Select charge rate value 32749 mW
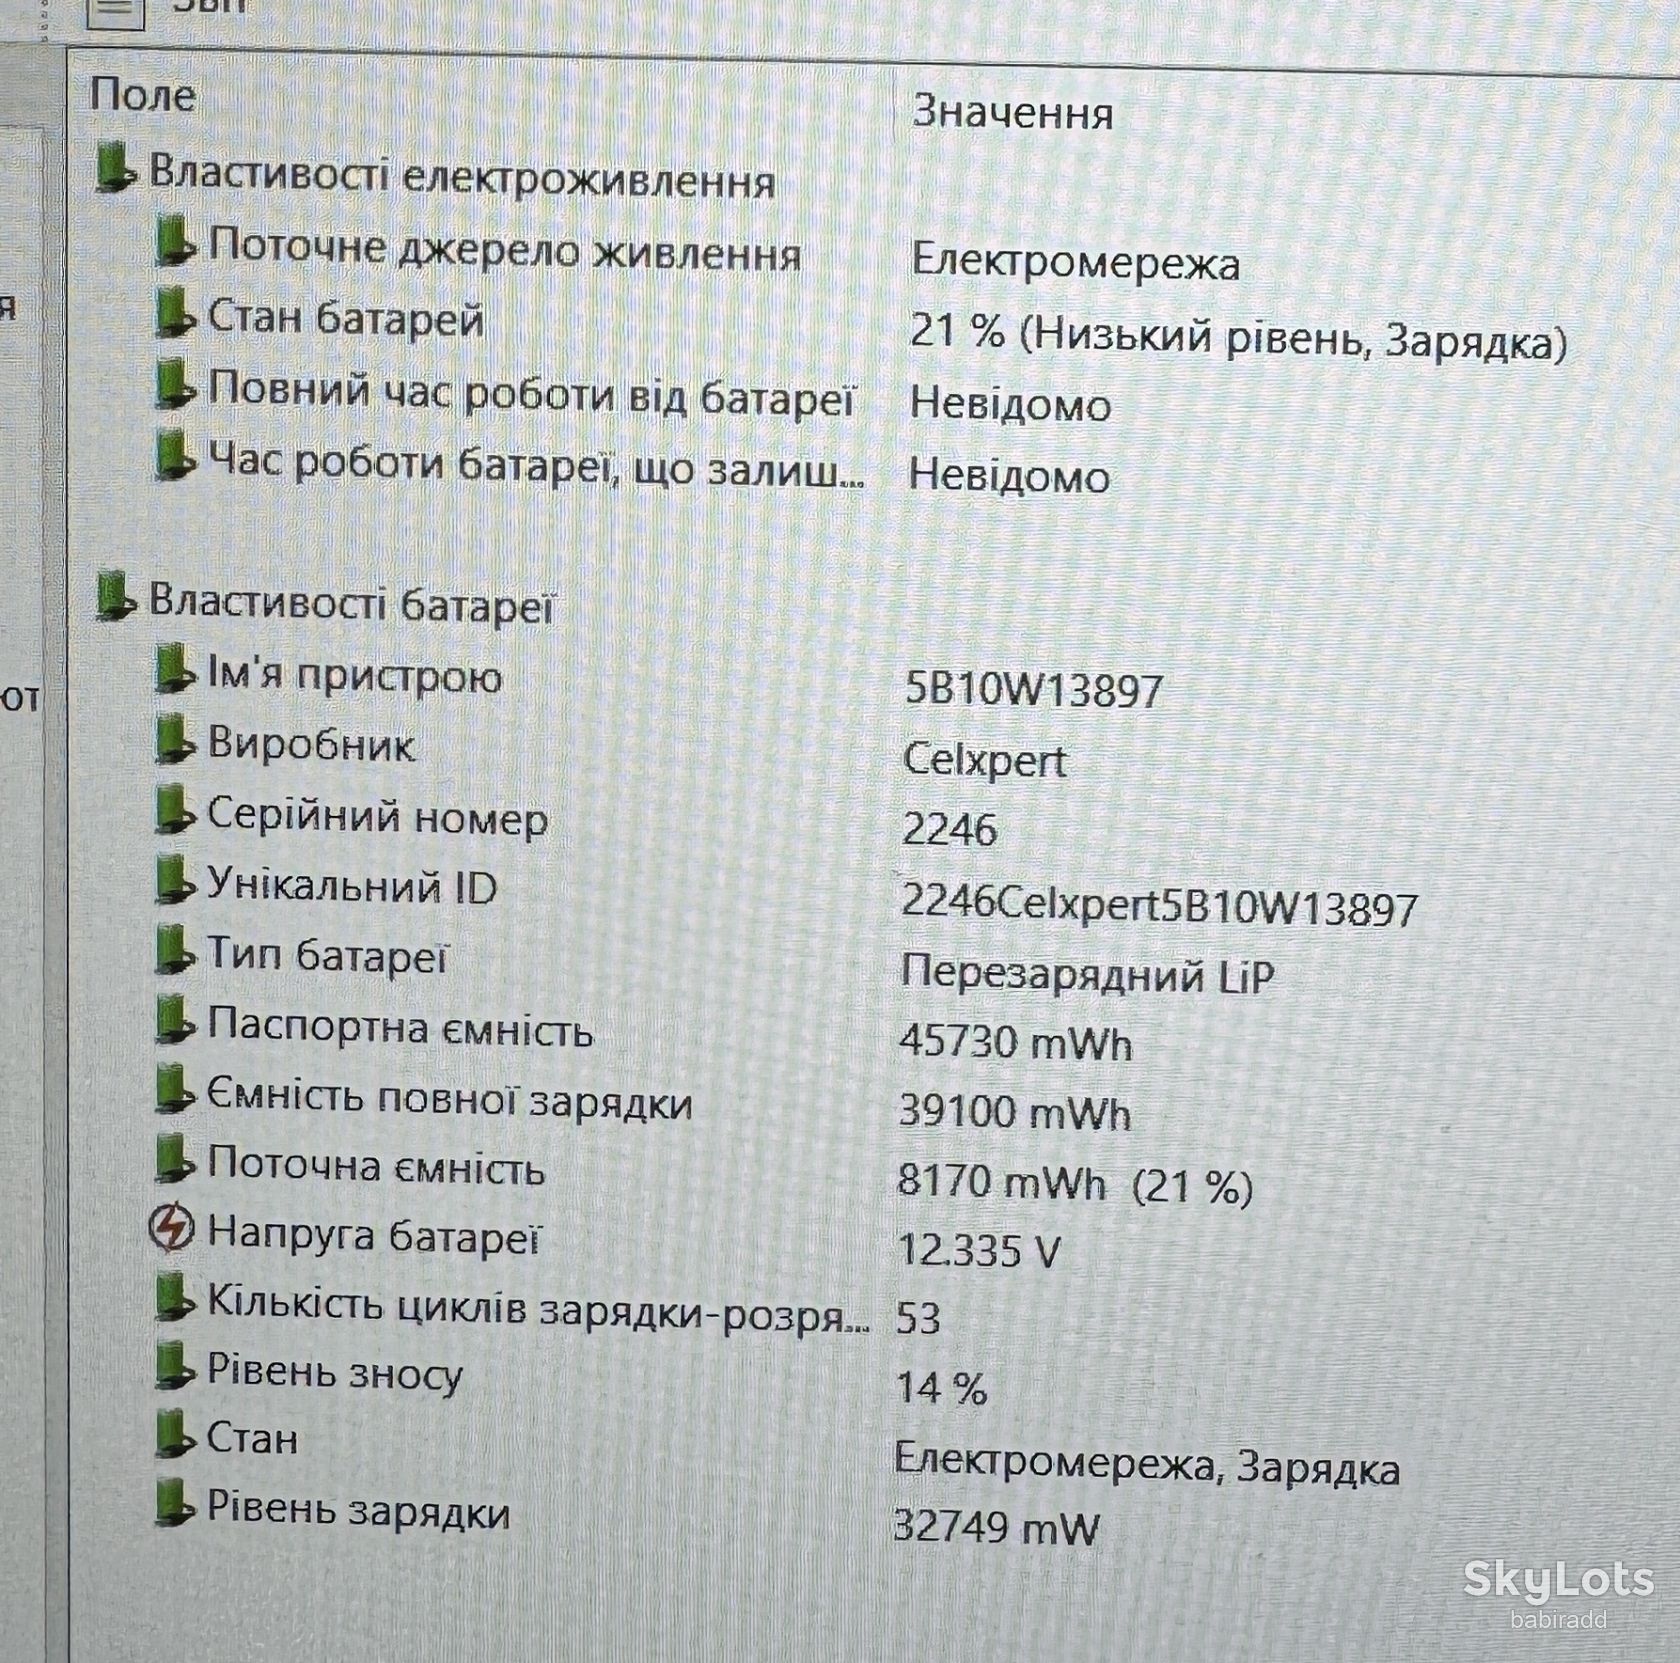This screenshot has height=1663, width=1680. tap(996, 1528)
